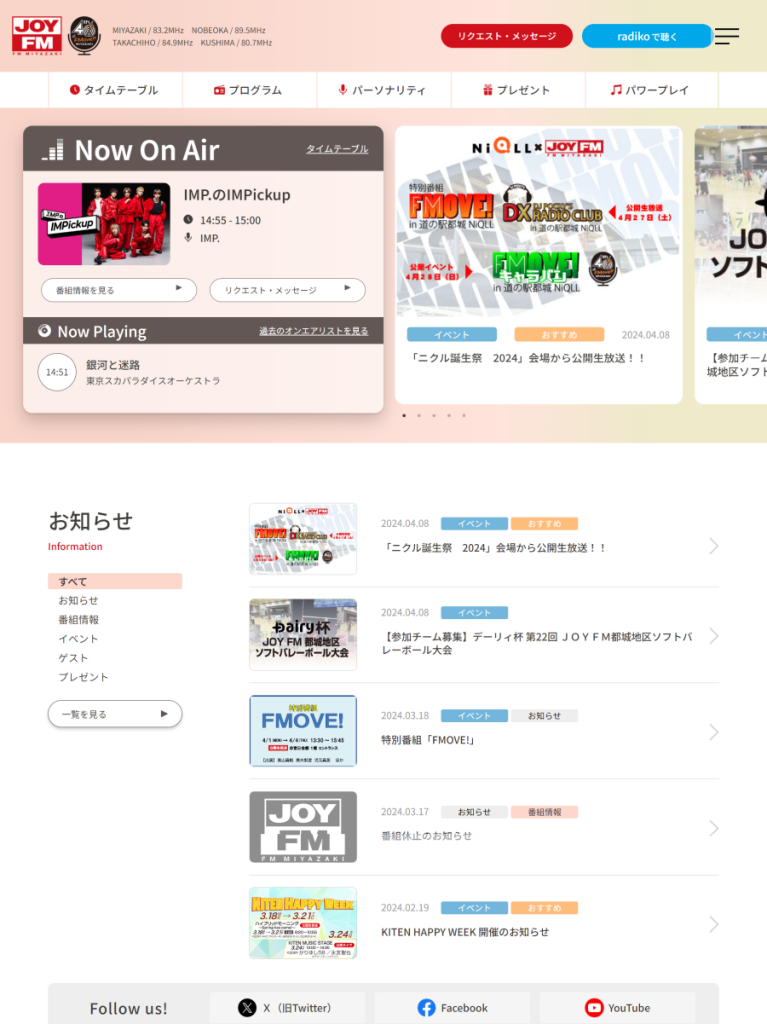
Task: Open the Facebook social link
Action: tap(452, 1008)
